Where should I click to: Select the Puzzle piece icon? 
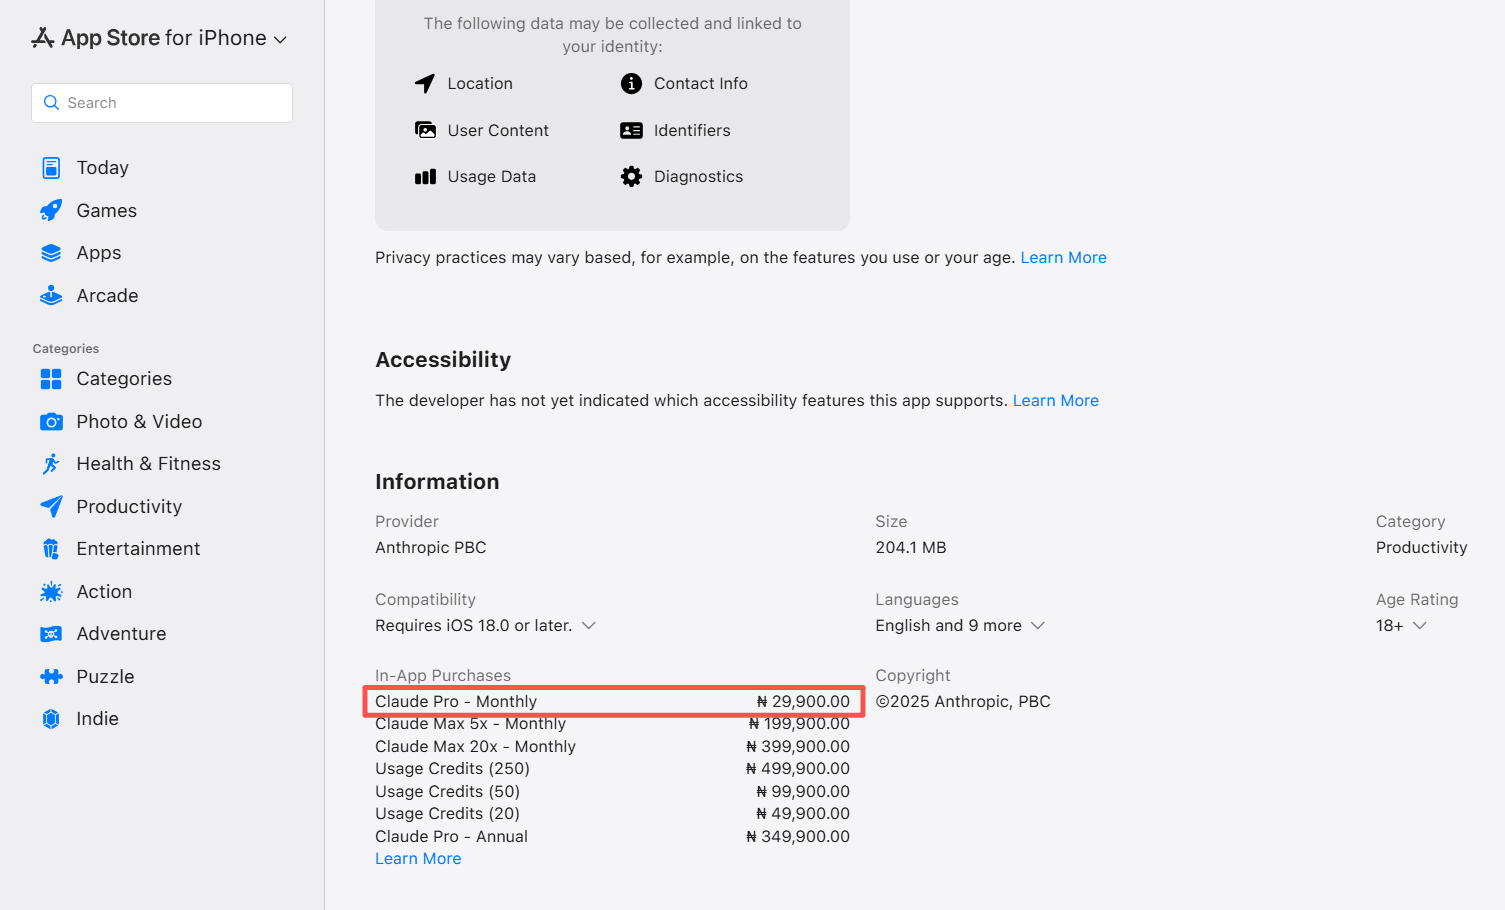pyautogui.click(x=51, y=677)
